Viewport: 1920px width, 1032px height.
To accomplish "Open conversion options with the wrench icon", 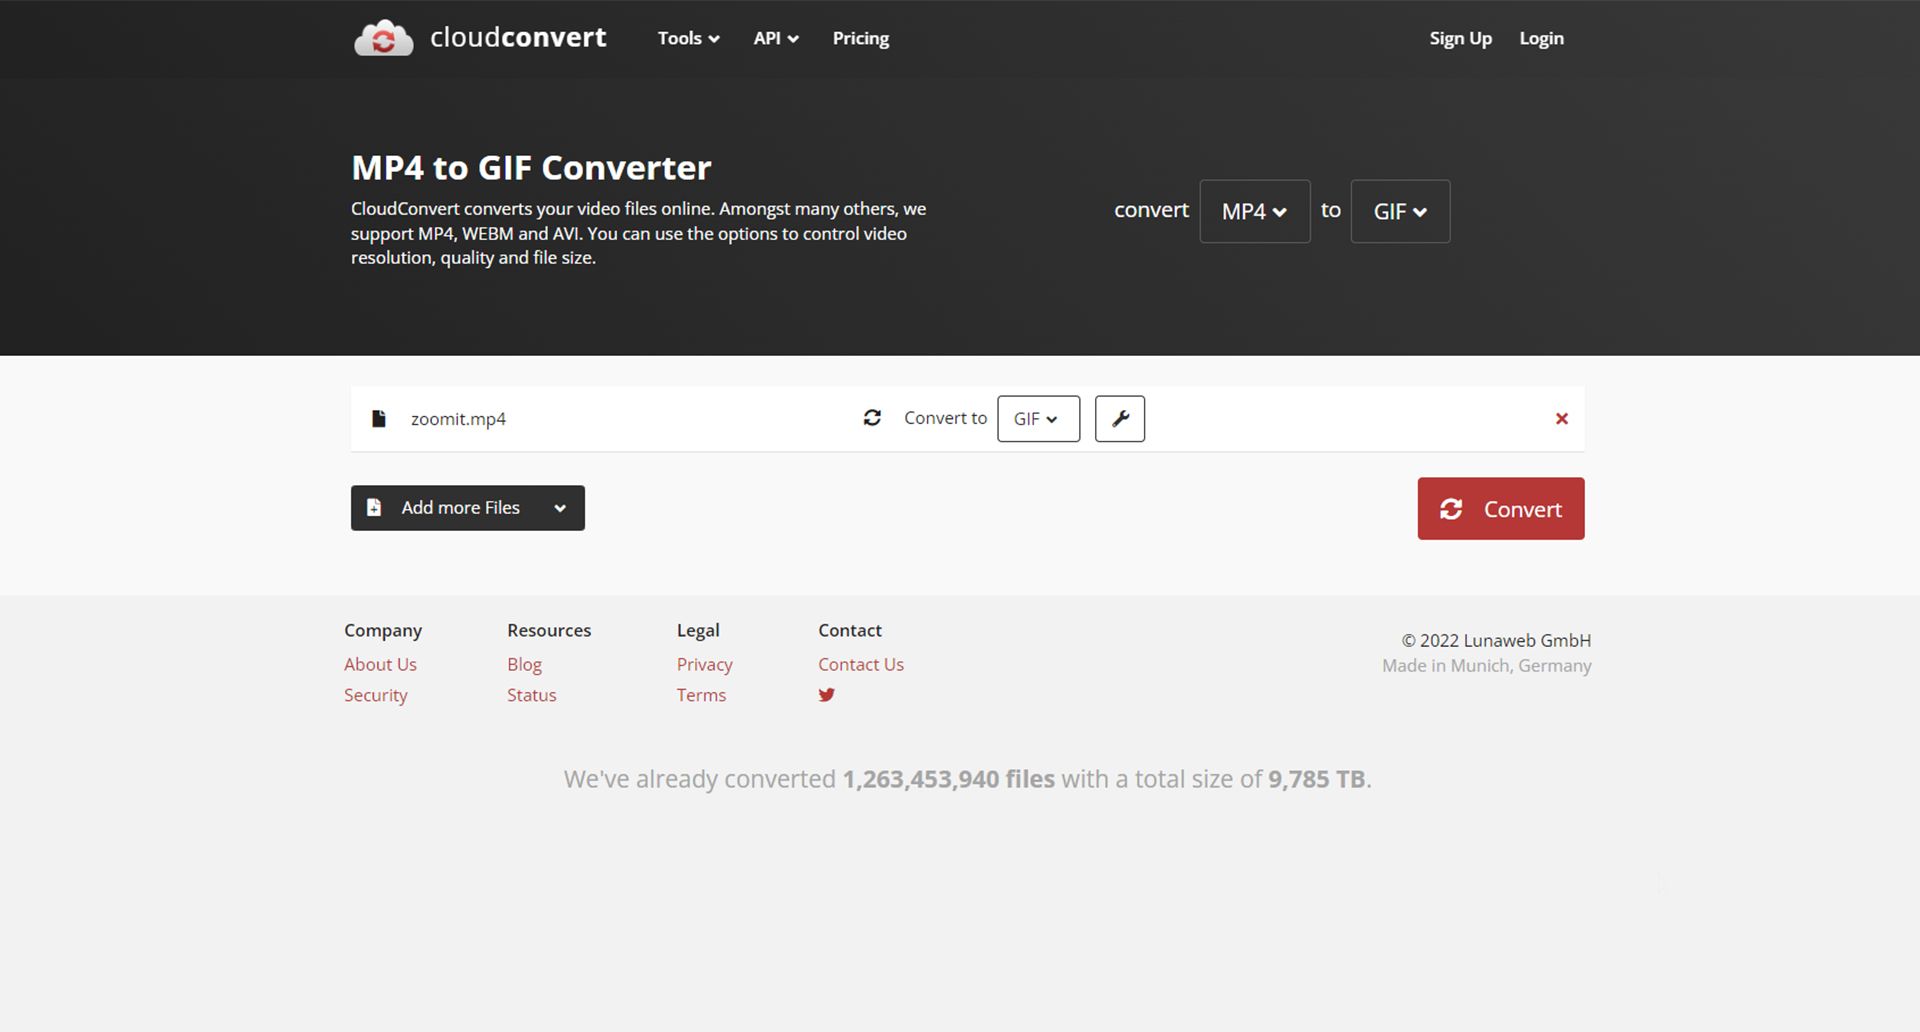I will click(x=1119, y=419).
